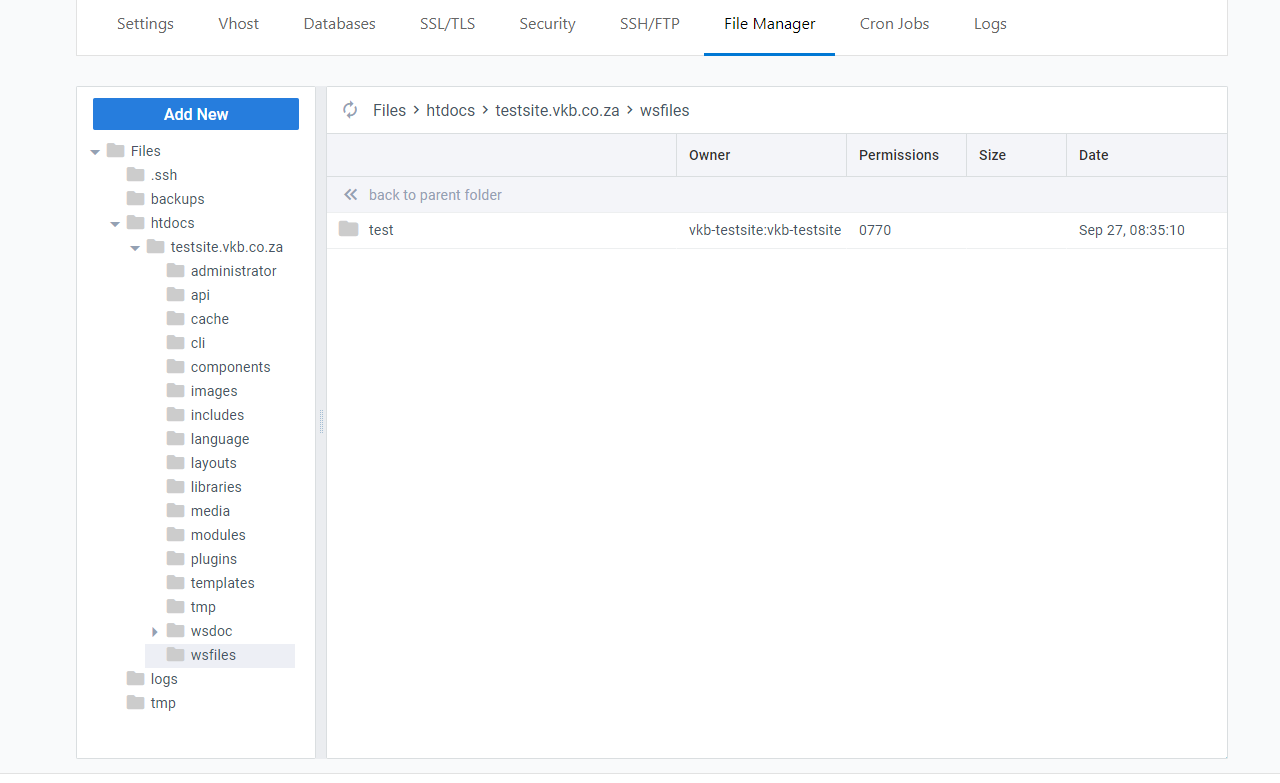The width and height of the screenshot is (1280, 783).
Task: Click the logs folder in the sidebar
Action: tap(162, 678)
